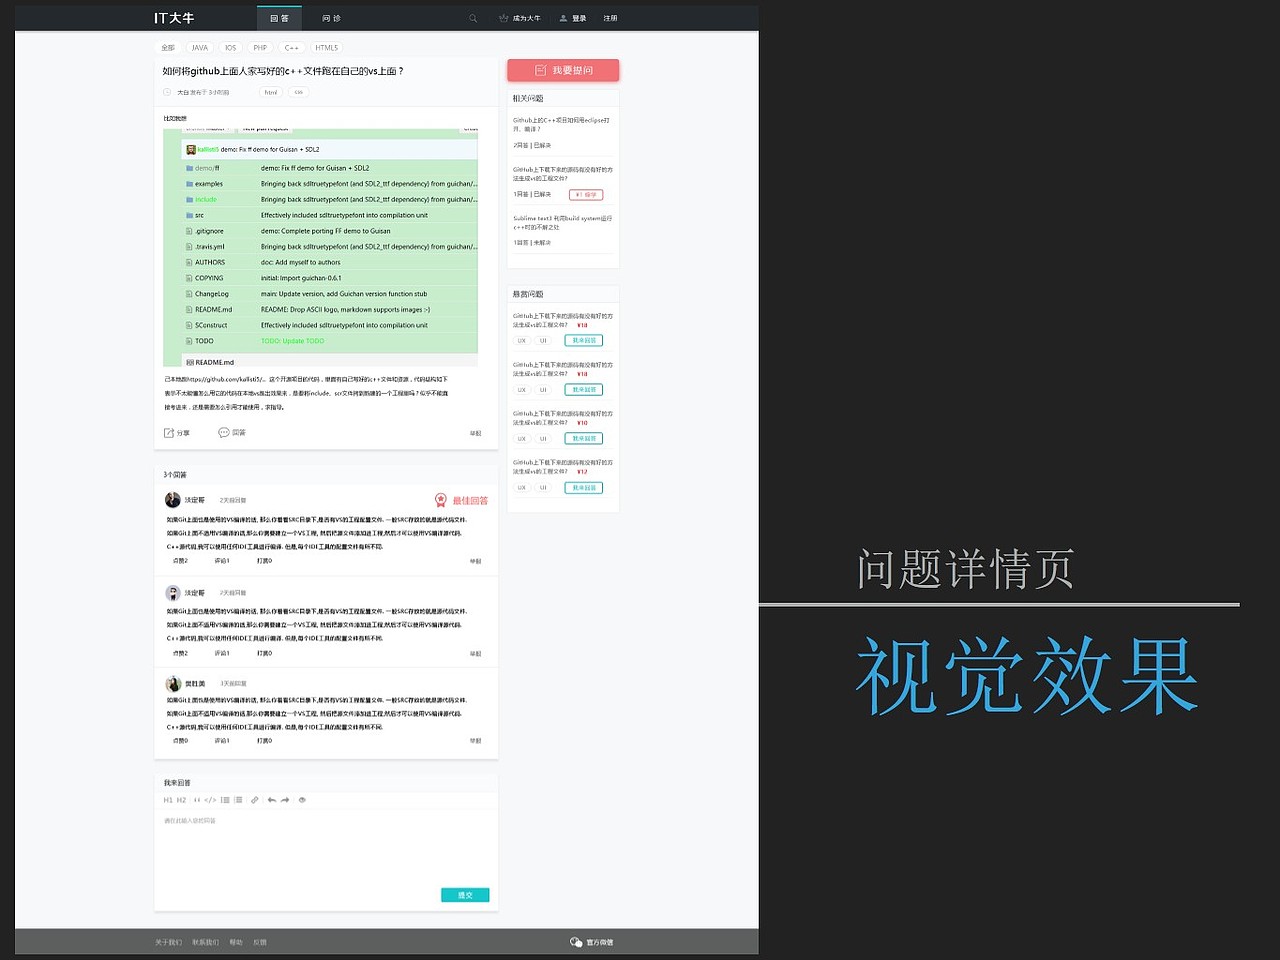
Task: Open official Weibo icon in footer
Action: click(x=575, y=941)
